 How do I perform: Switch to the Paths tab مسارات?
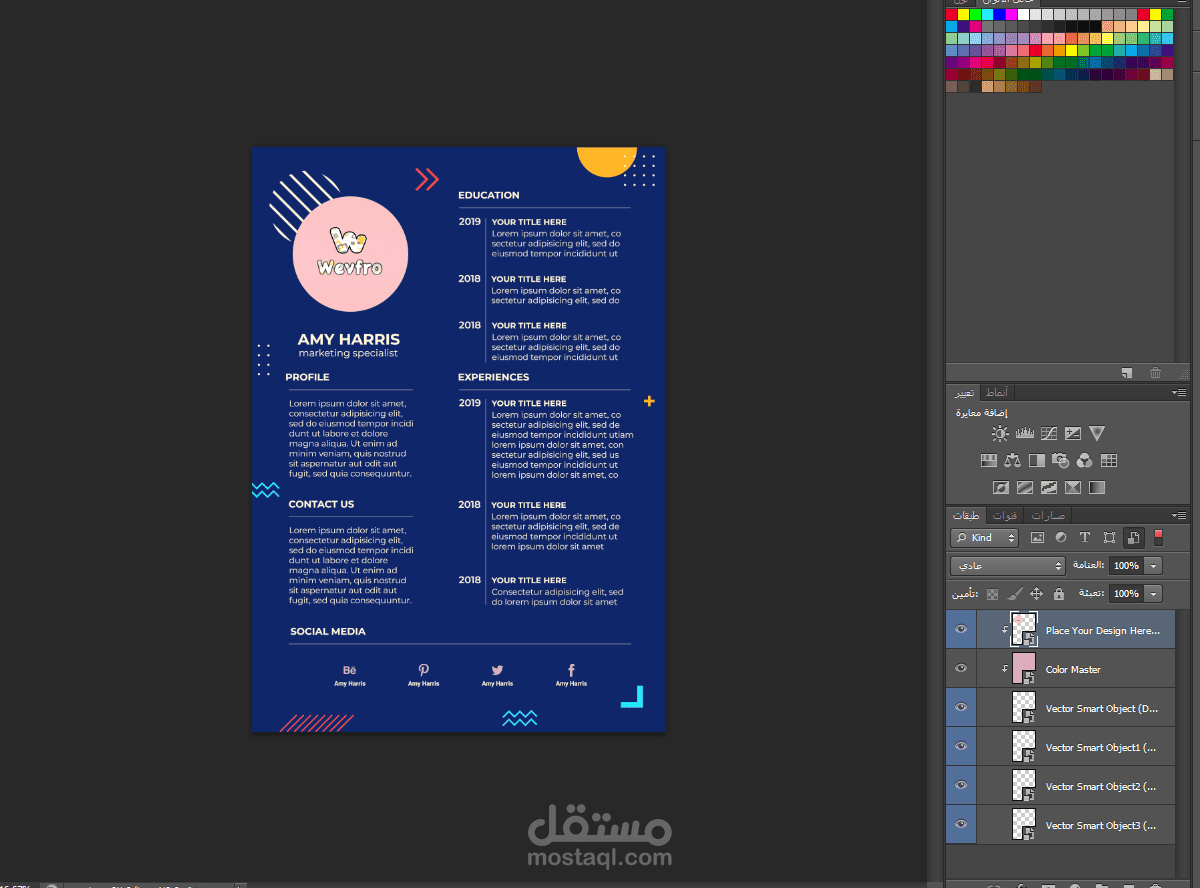tap(1048, 515)
